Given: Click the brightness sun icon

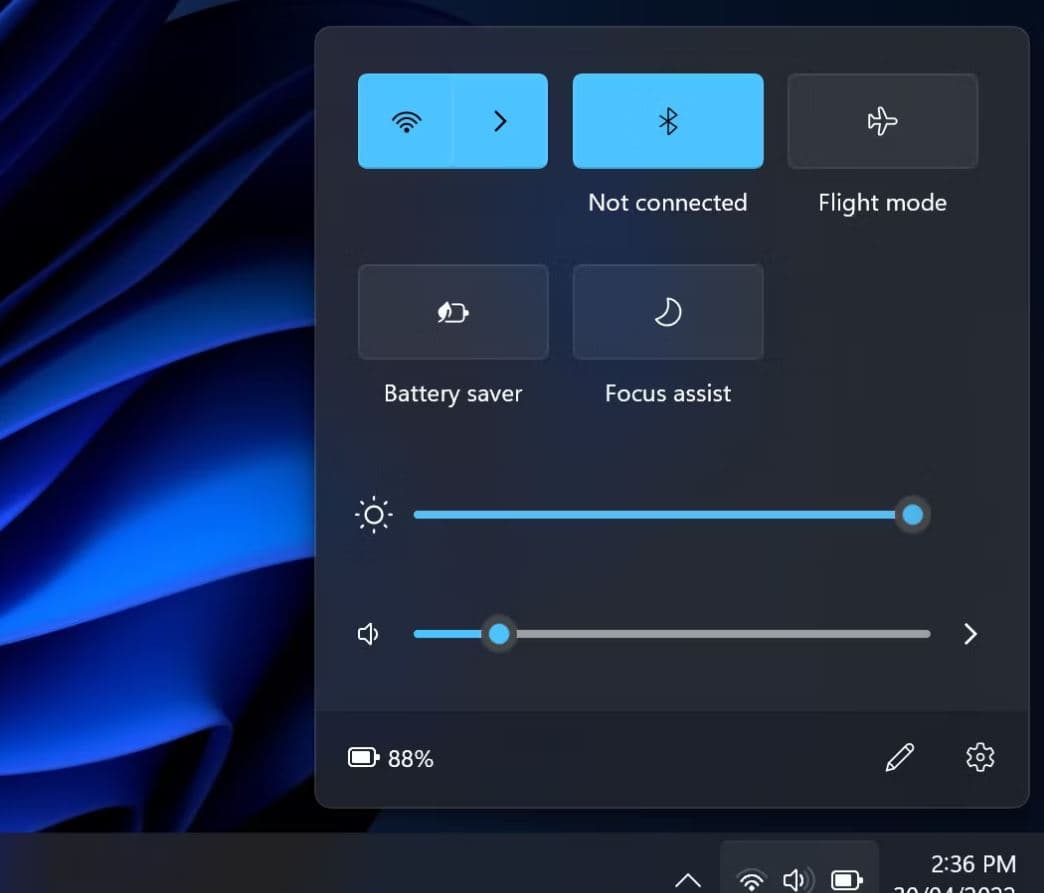Looking at the screenshot, I should click(374, 515).
